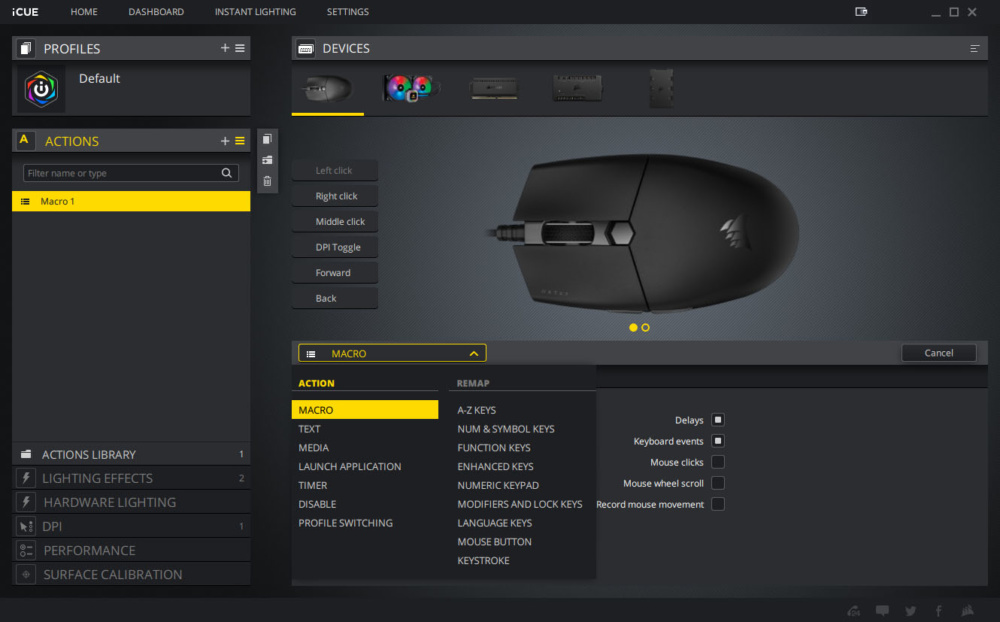Open the Twitter icon
Screen dimensions: 1000x622
coord(911,611)
